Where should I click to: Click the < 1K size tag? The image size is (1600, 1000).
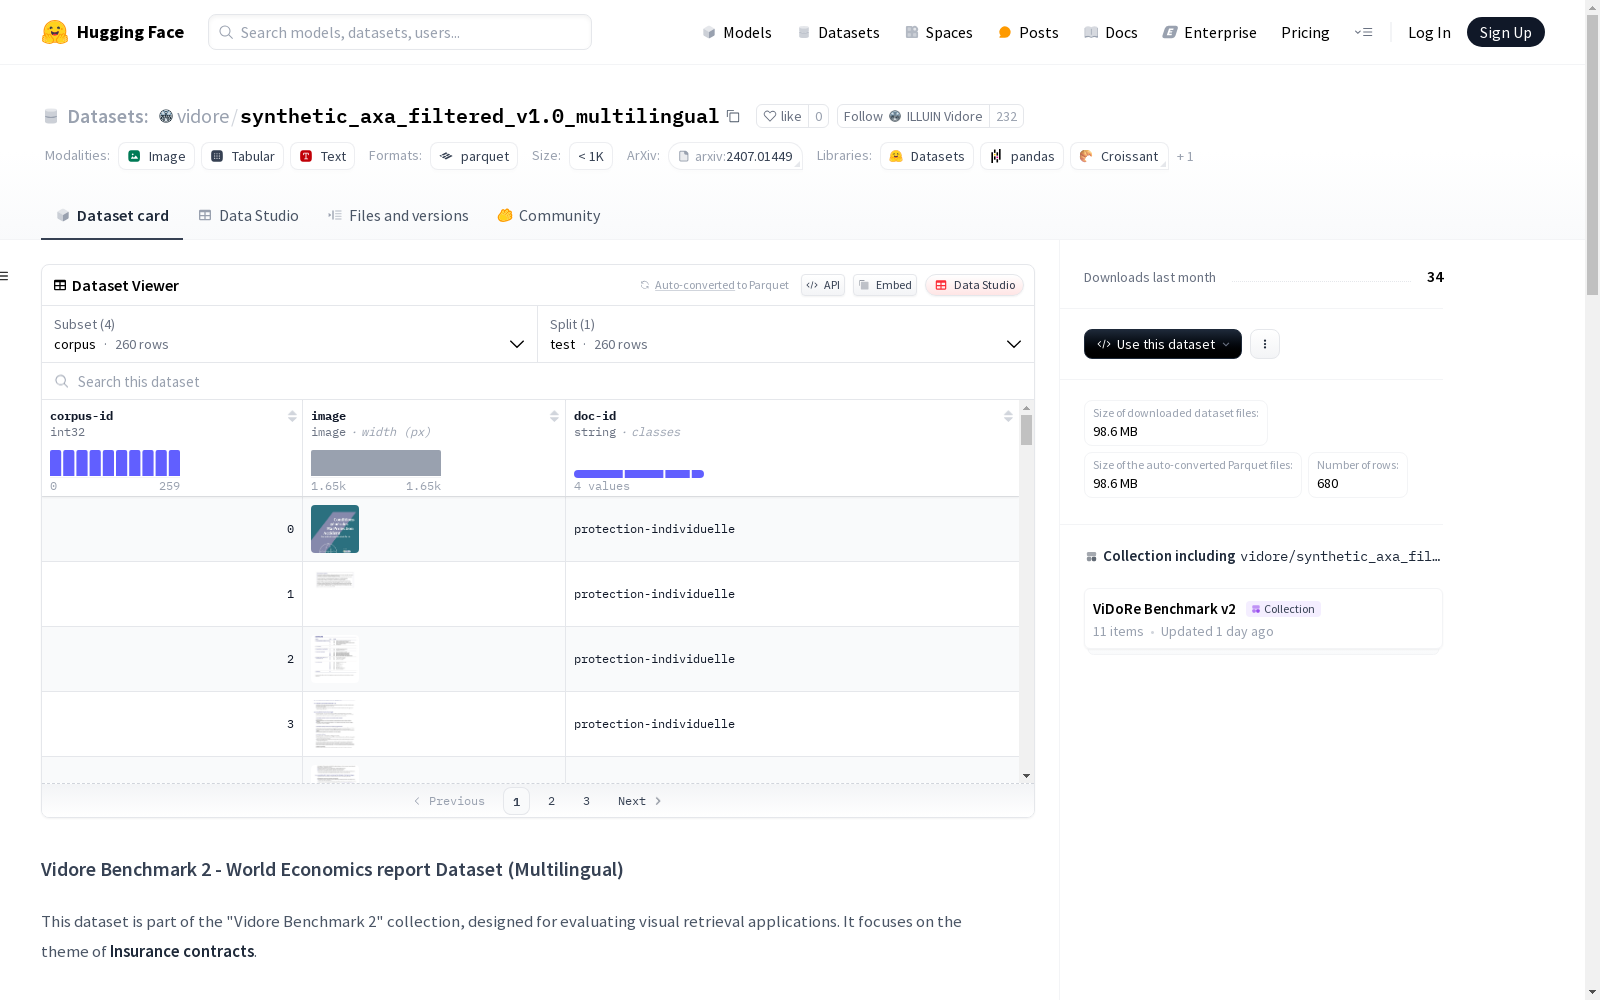591,156
